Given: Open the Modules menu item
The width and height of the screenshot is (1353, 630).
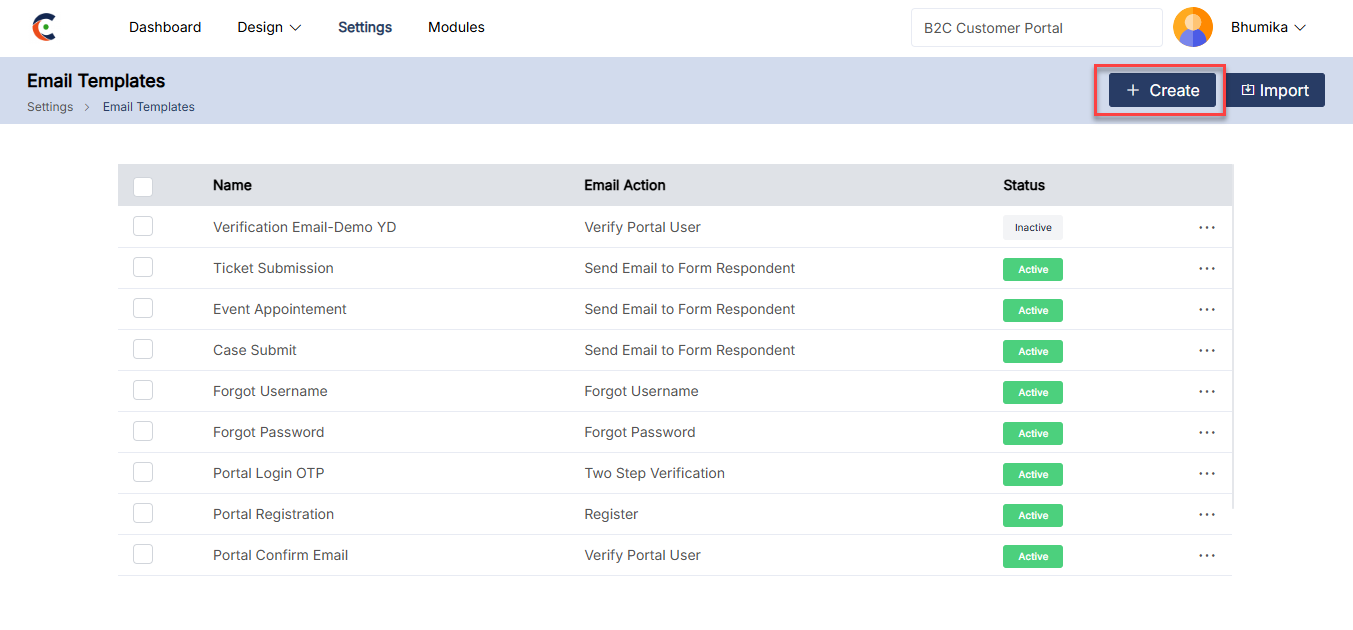Looking at the screenshot, I should point(456,28).
